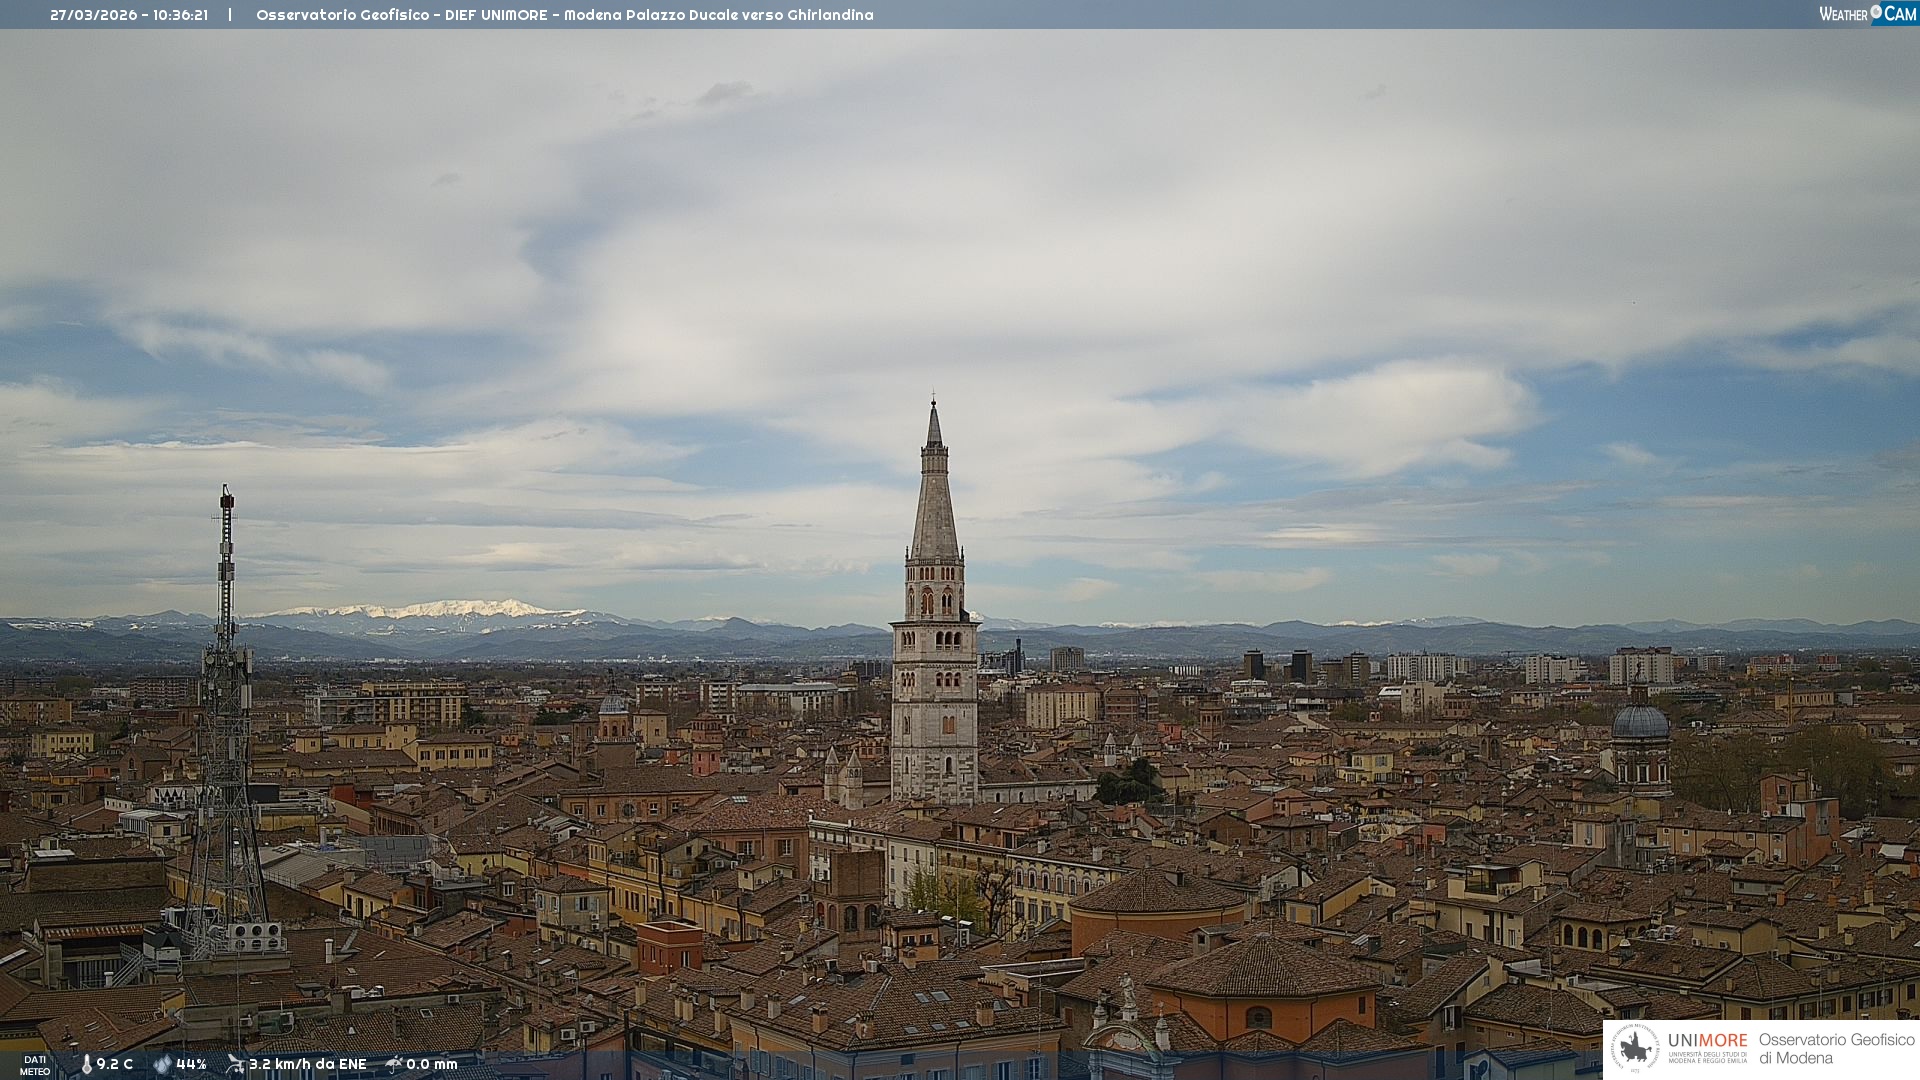Click the 27/03/2026 date and time stamp

(x=129, y=15)
